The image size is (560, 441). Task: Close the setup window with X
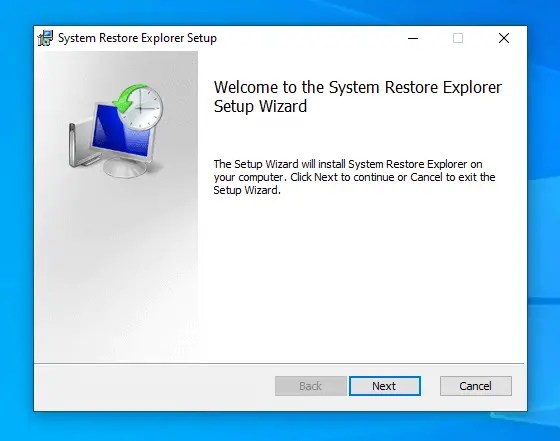click(504, 38)
